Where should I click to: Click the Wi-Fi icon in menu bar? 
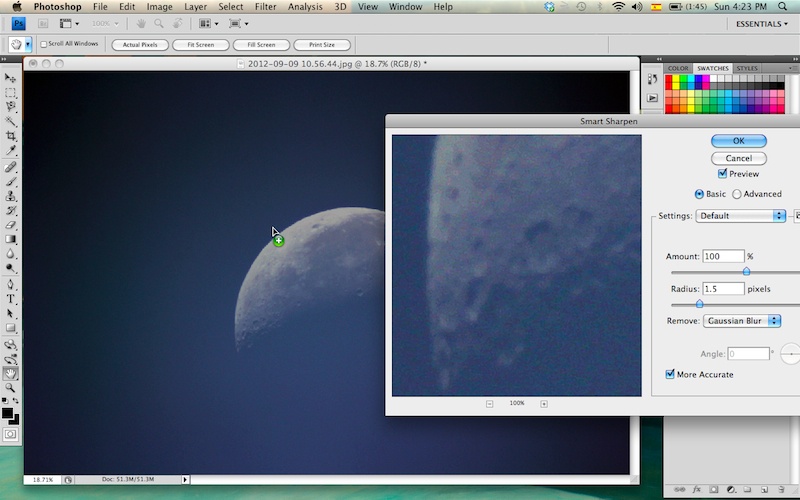pos(618,7)
